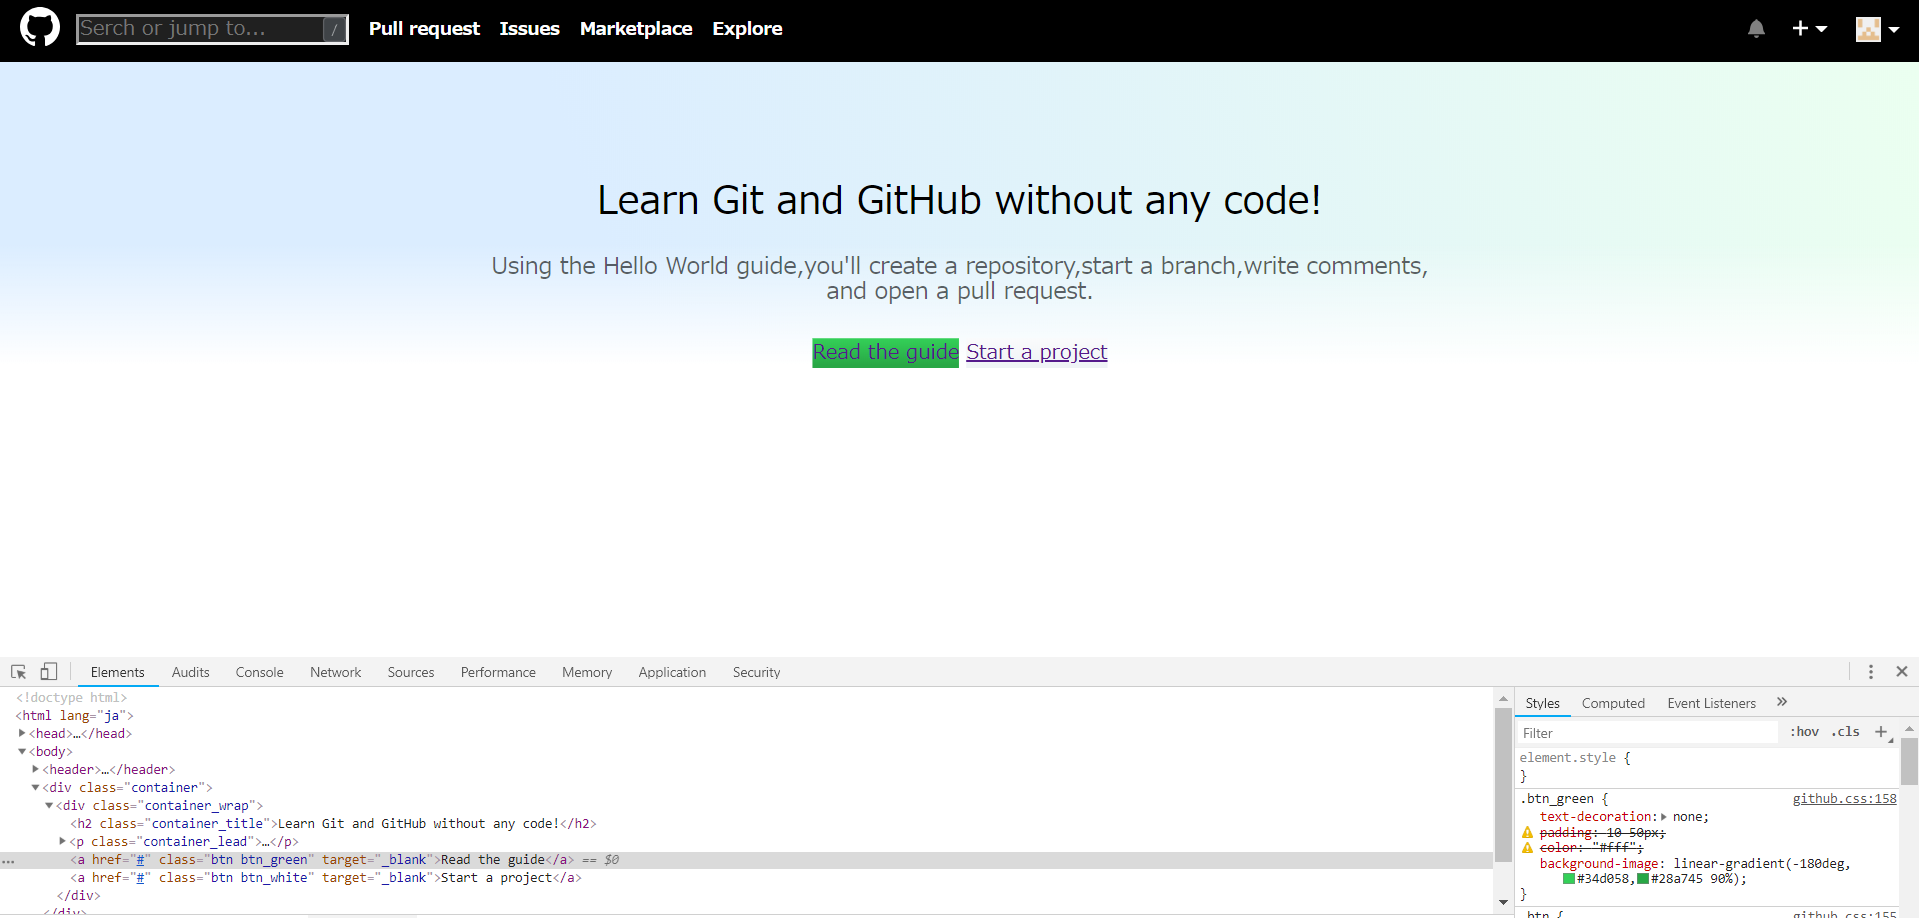The image size is (1919, 918).
Task: Select the btn_white anchor line in the DOM
Action: (326, 878)
